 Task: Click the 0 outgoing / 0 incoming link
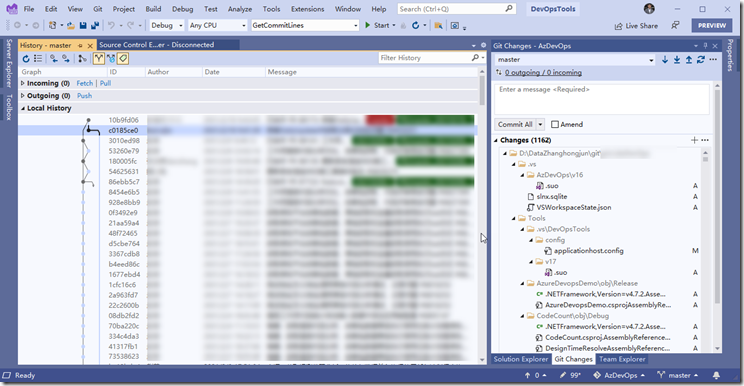click(543, 73)
